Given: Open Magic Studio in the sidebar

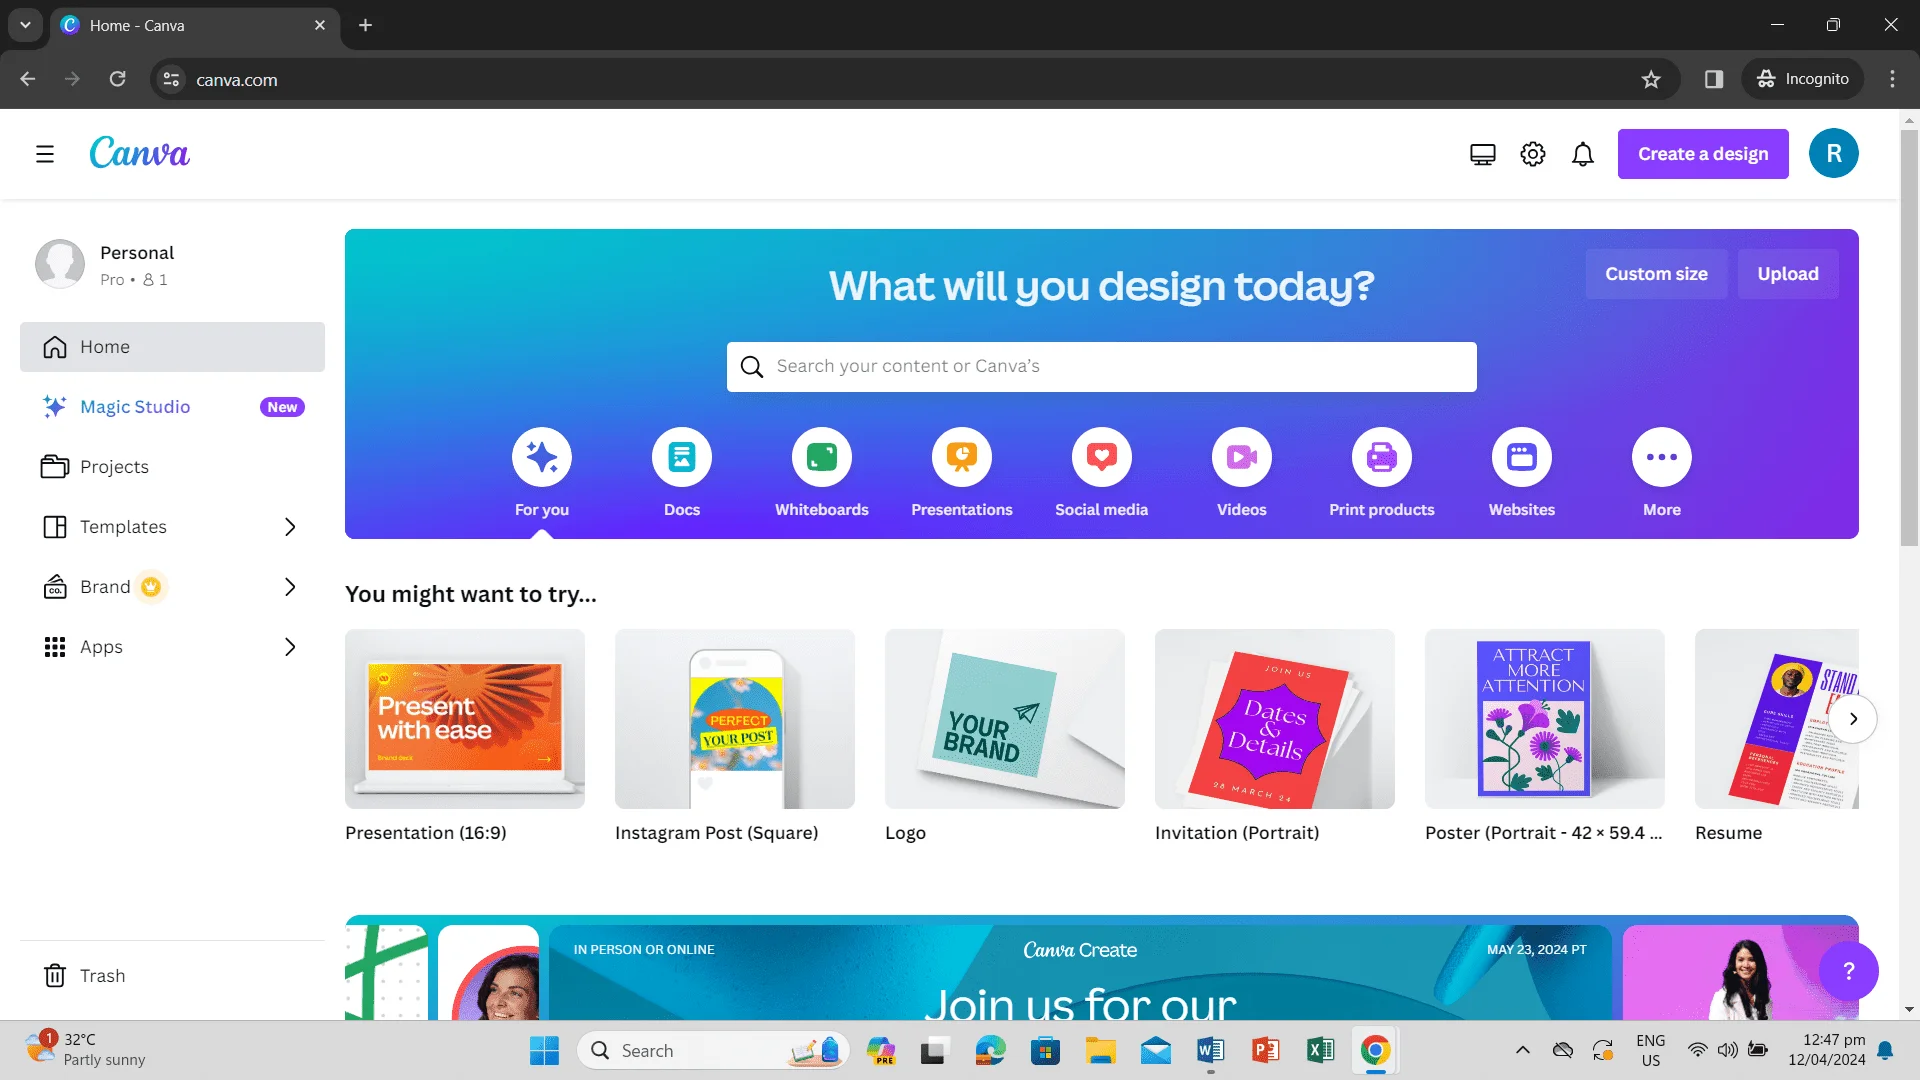Looking at the screenshot, I should coord(172,407).
